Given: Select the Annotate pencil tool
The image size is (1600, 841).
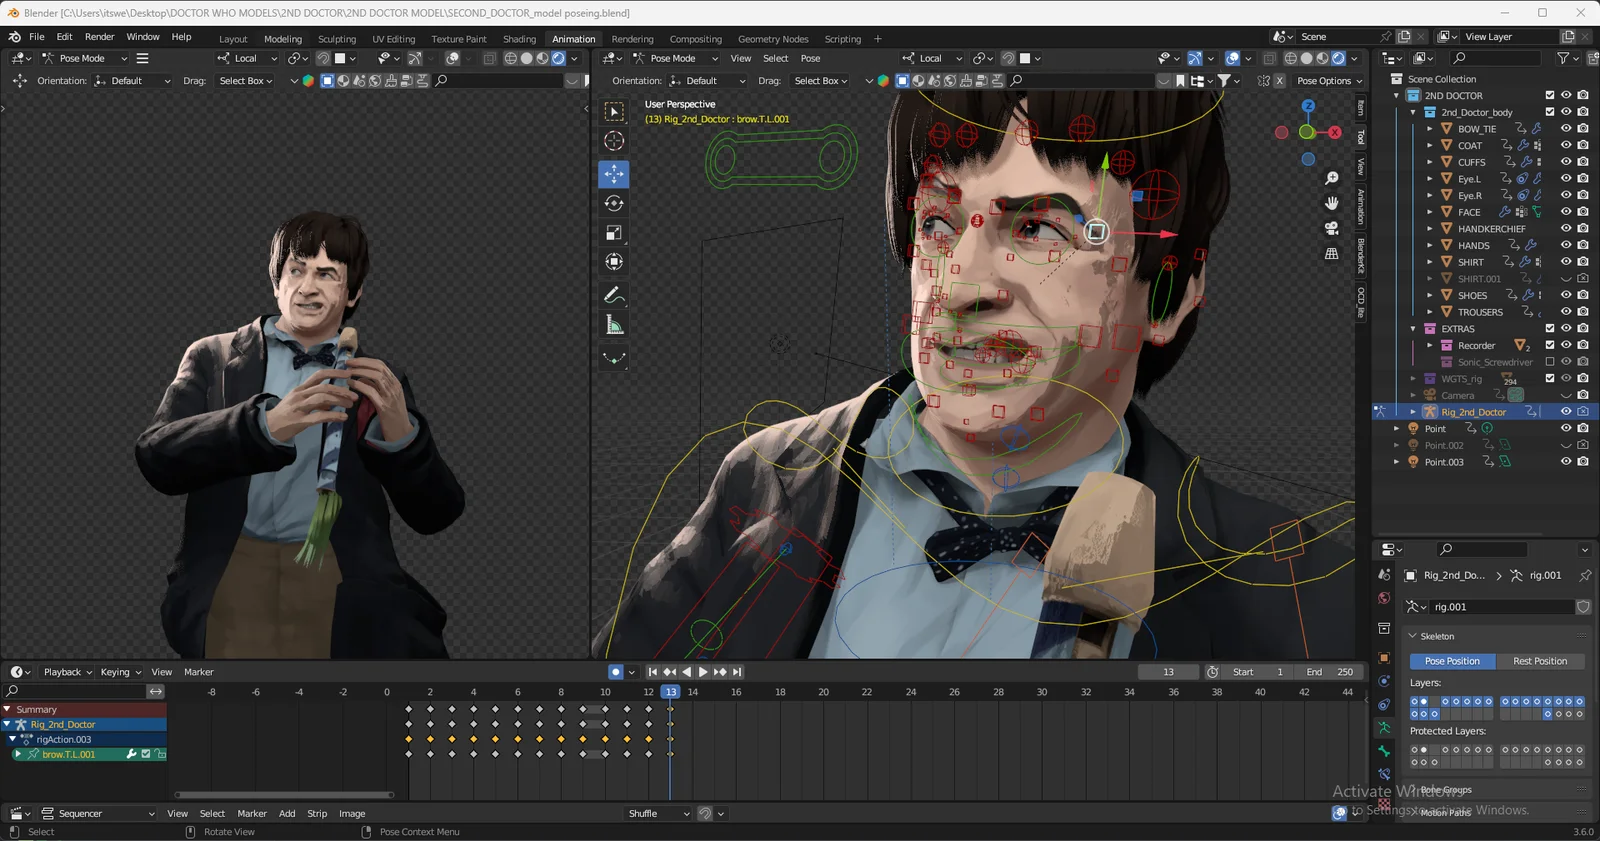Looking at the screenshot, I should 614,295.
